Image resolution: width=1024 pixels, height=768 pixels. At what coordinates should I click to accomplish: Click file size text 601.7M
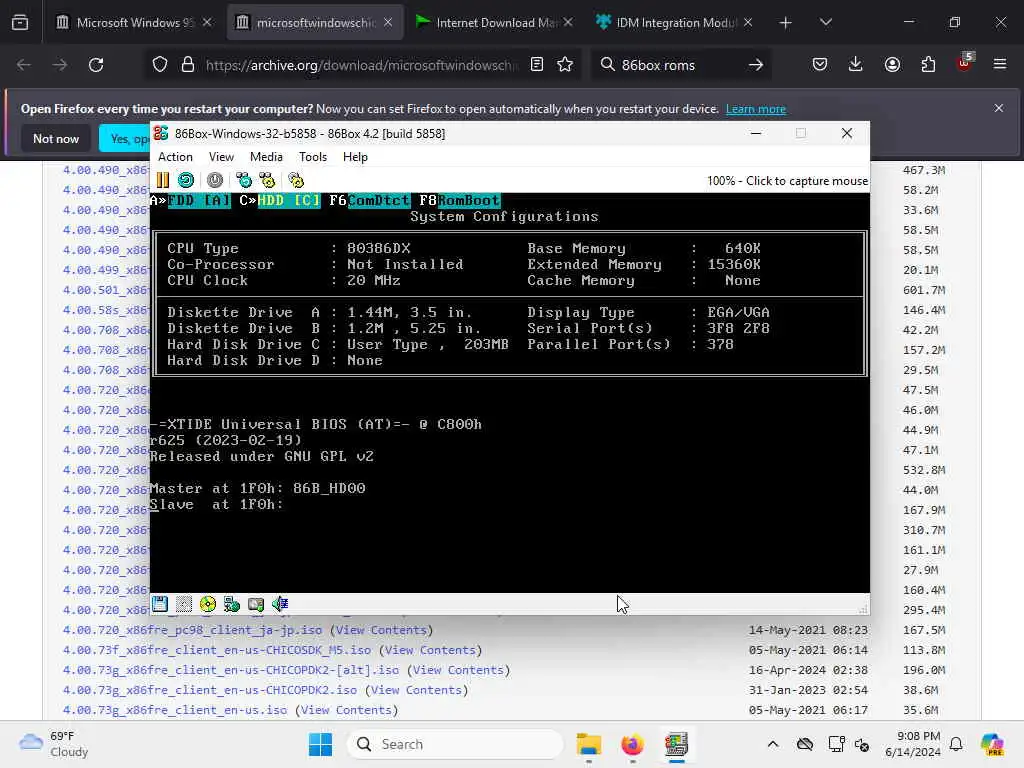(923, 290)
